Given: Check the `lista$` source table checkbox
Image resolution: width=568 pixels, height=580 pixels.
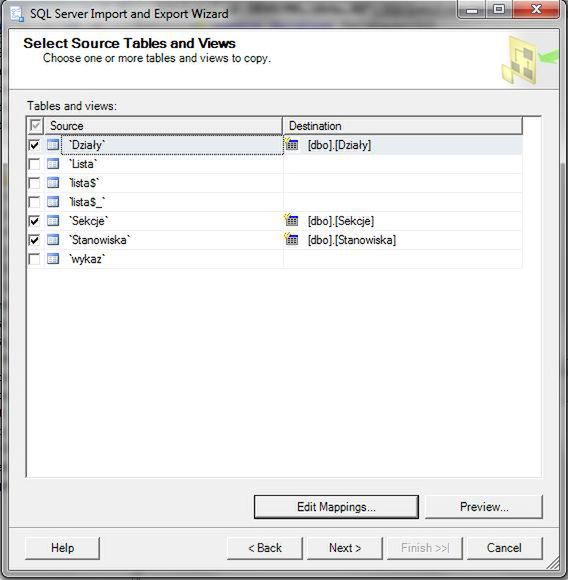Looking at the screenshot, I should pos(34,183).
